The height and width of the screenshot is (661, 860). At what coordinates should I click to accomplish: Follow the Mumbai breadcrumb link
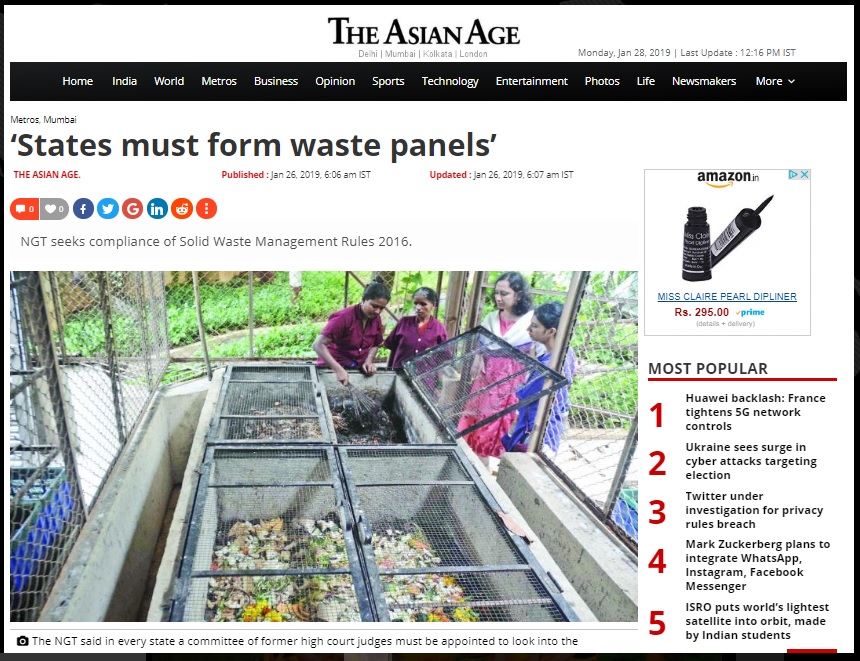60,120
